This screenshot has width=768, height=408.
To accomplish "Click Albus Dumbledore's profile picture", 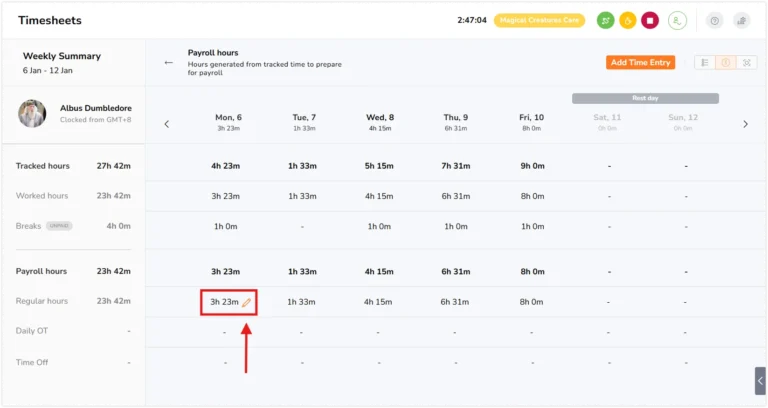I will tap(32, 113).
